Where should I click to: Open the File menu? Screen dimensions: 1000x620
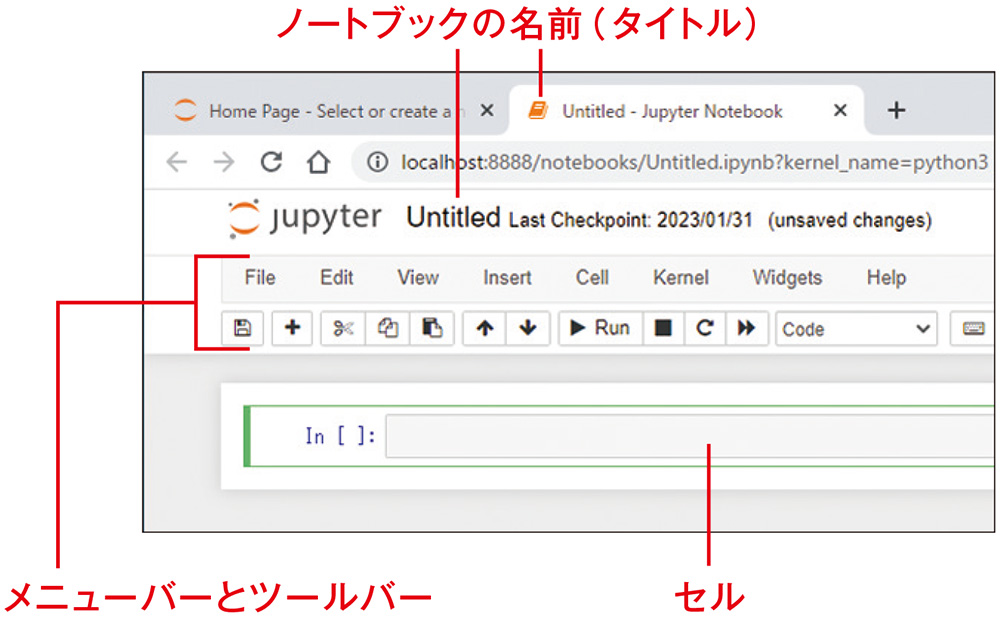point(258,278)
